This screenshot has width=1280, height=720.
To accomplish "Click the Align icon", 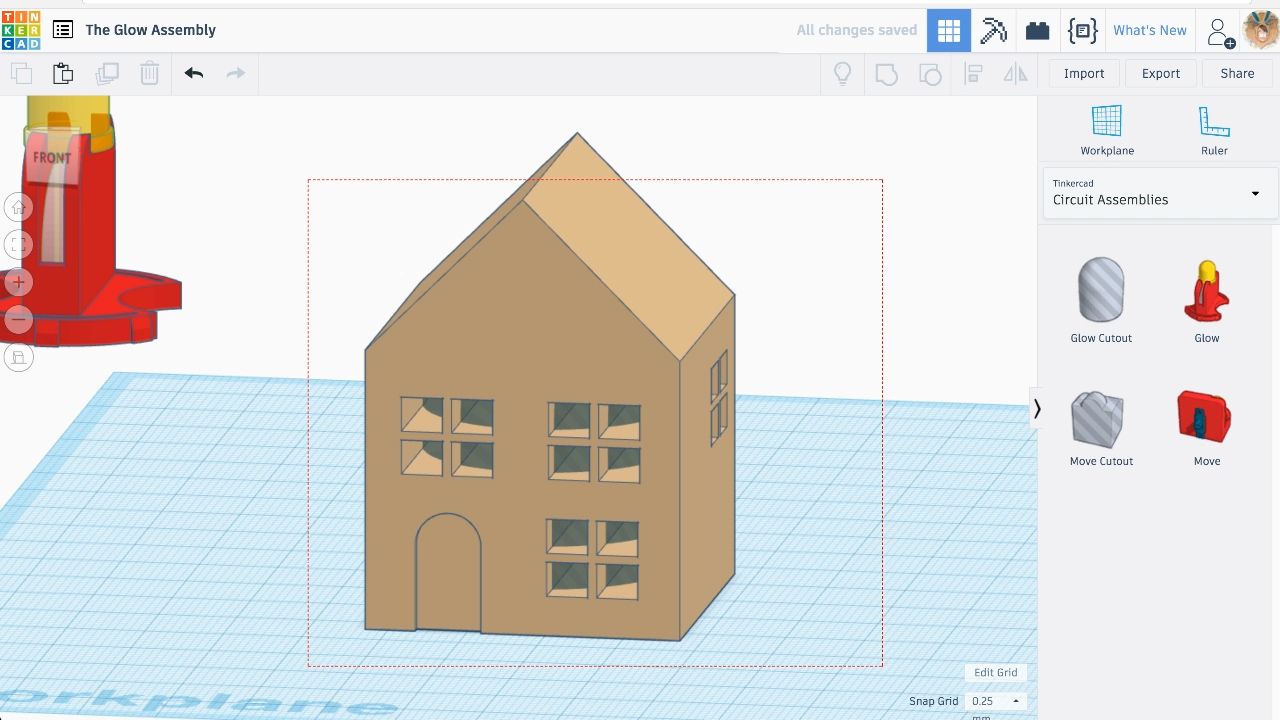I will point(972,73).
